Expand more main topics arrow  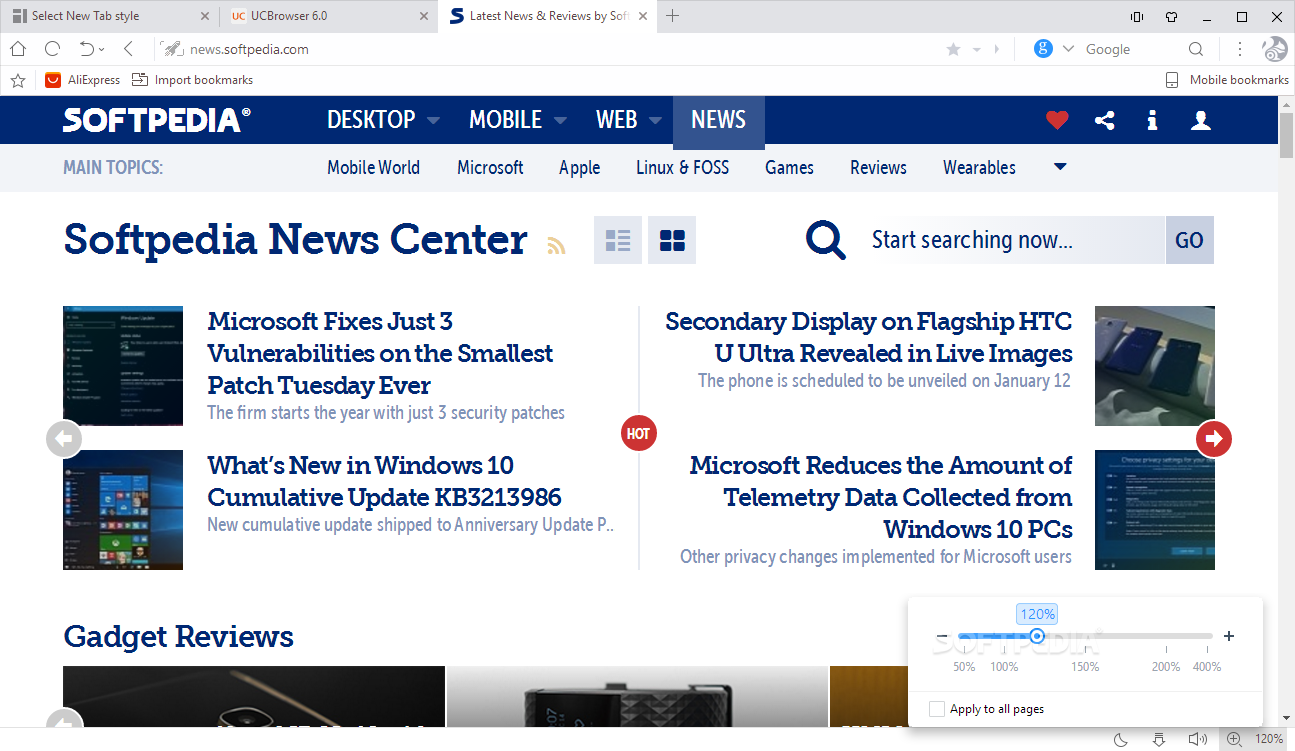(x=1060, y=167)
